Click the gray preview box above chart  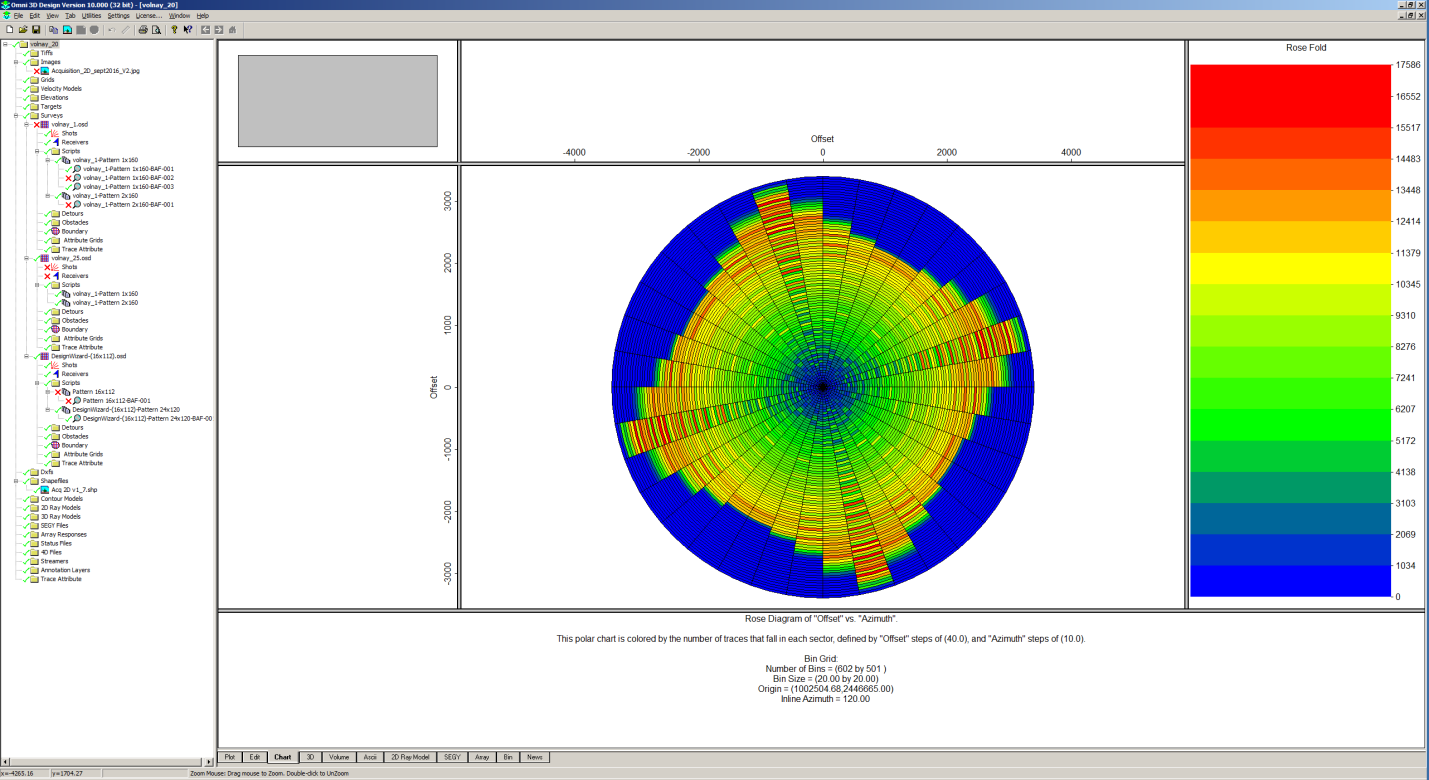[x=337, y=100]
